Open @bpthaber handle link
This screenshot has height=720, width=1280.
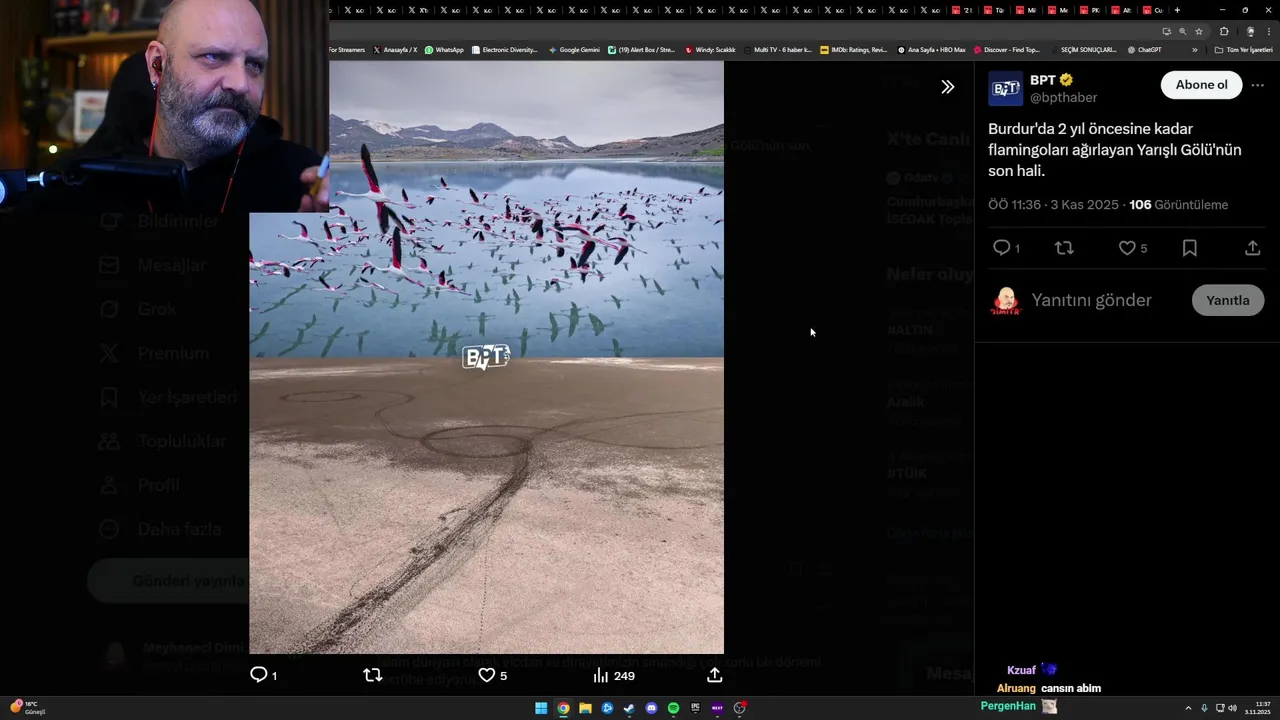coord(1063,98)
